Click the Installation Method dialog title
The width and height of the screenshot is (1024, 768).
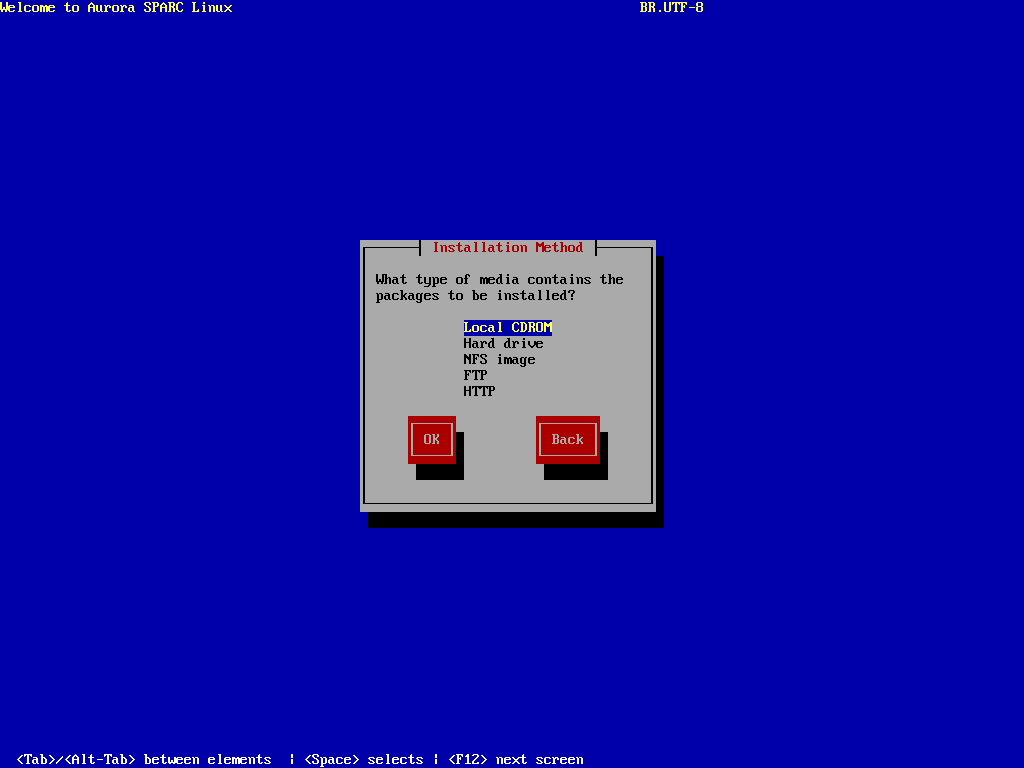click(507, 248)
